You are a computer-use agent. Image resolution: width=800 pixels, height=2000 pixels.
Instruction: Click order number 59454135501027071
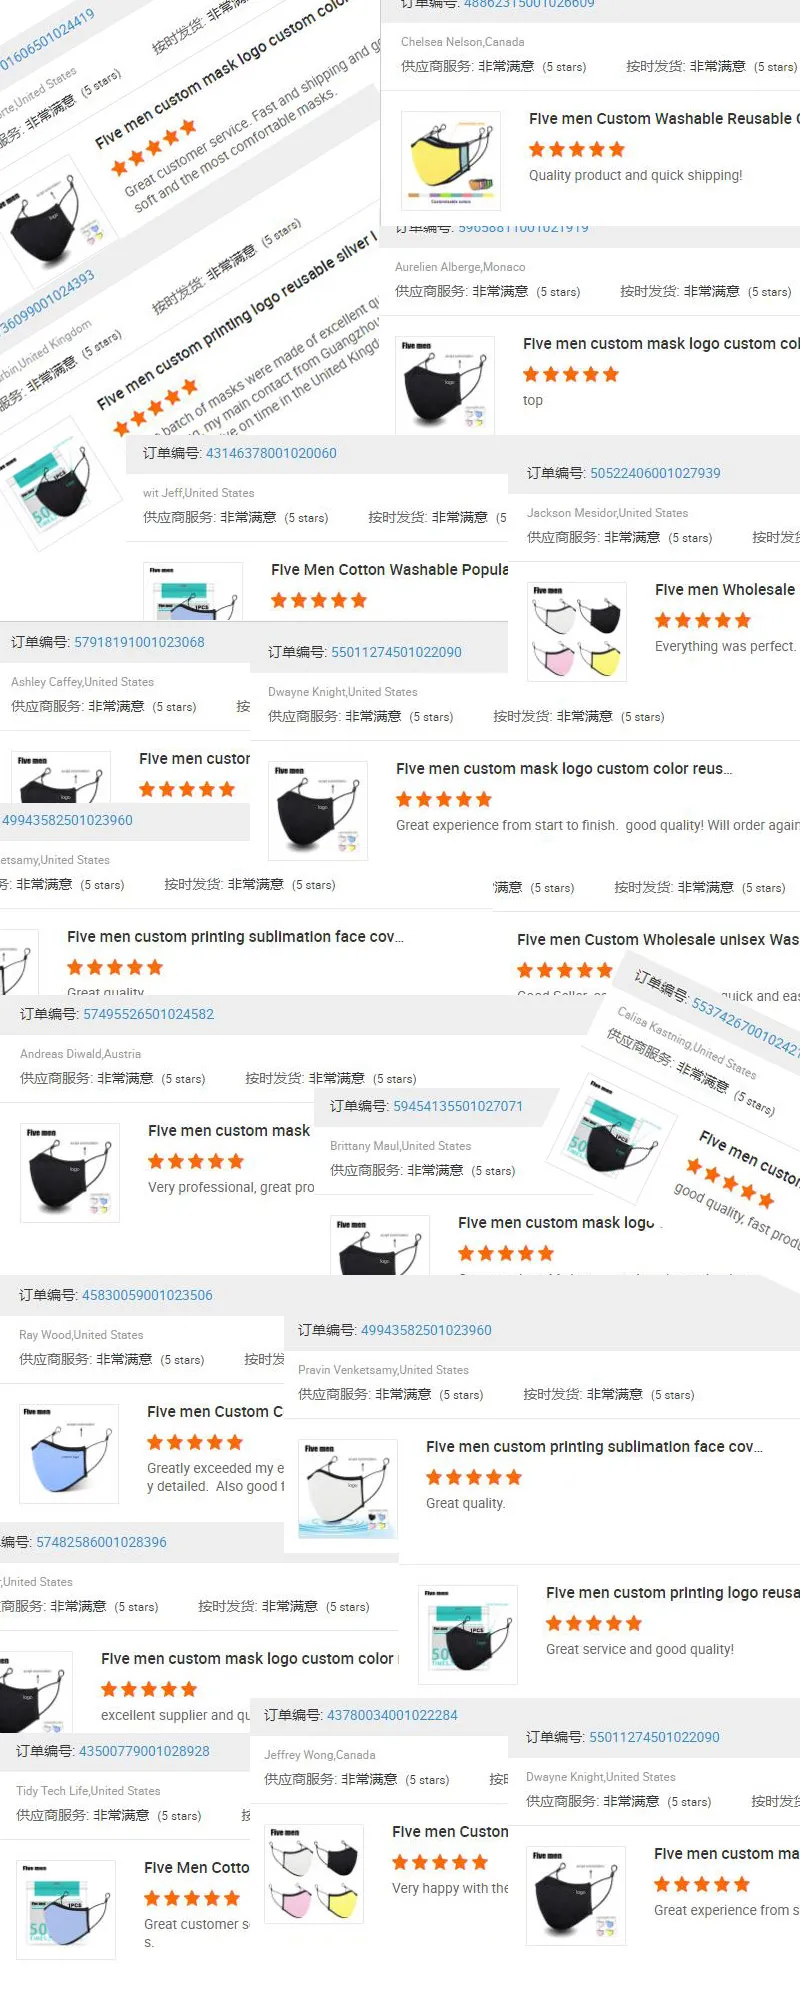point(458,1106)
